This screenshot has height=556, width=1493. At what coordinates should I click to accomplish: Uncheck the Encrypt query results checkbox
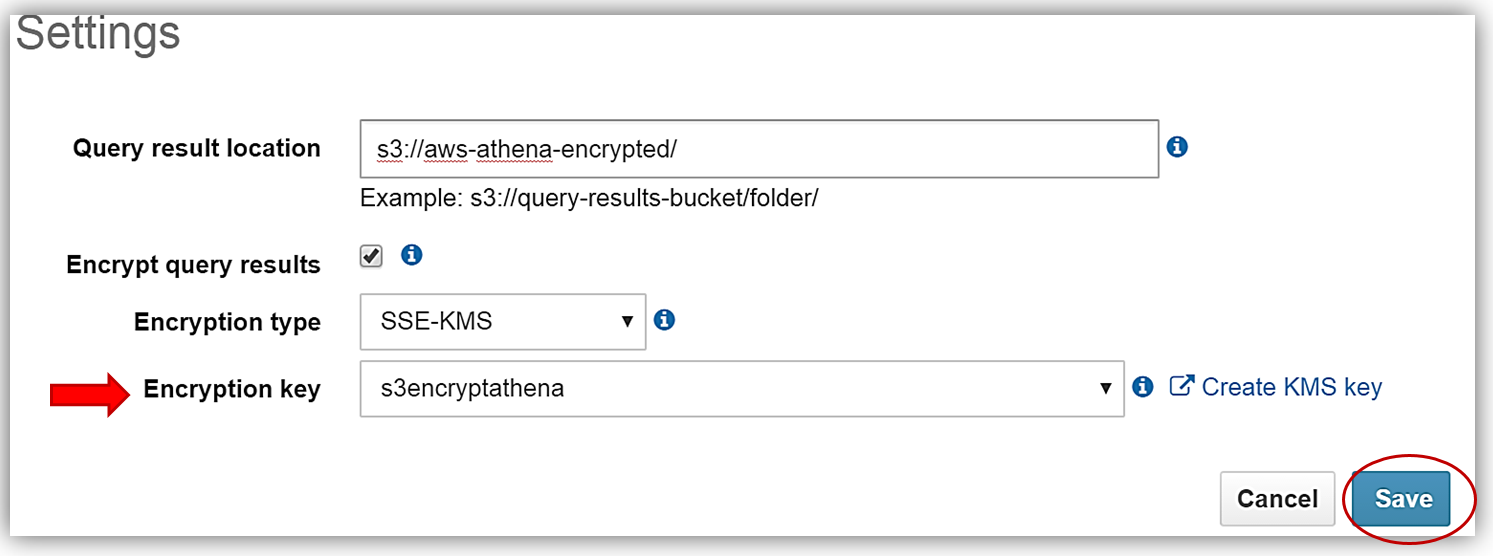click(x=371, y=256)
